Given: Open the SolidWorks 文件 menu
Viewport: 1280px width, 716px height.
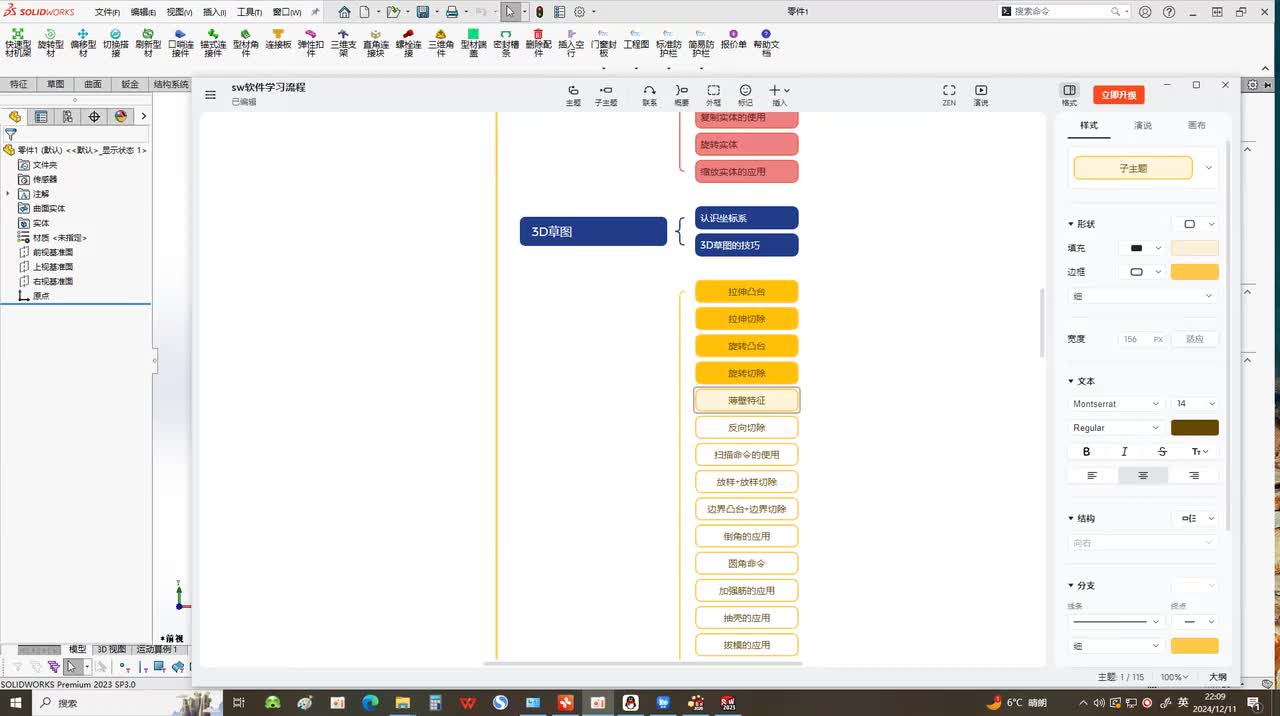Looking at the screenshot, I should [107, 12].
